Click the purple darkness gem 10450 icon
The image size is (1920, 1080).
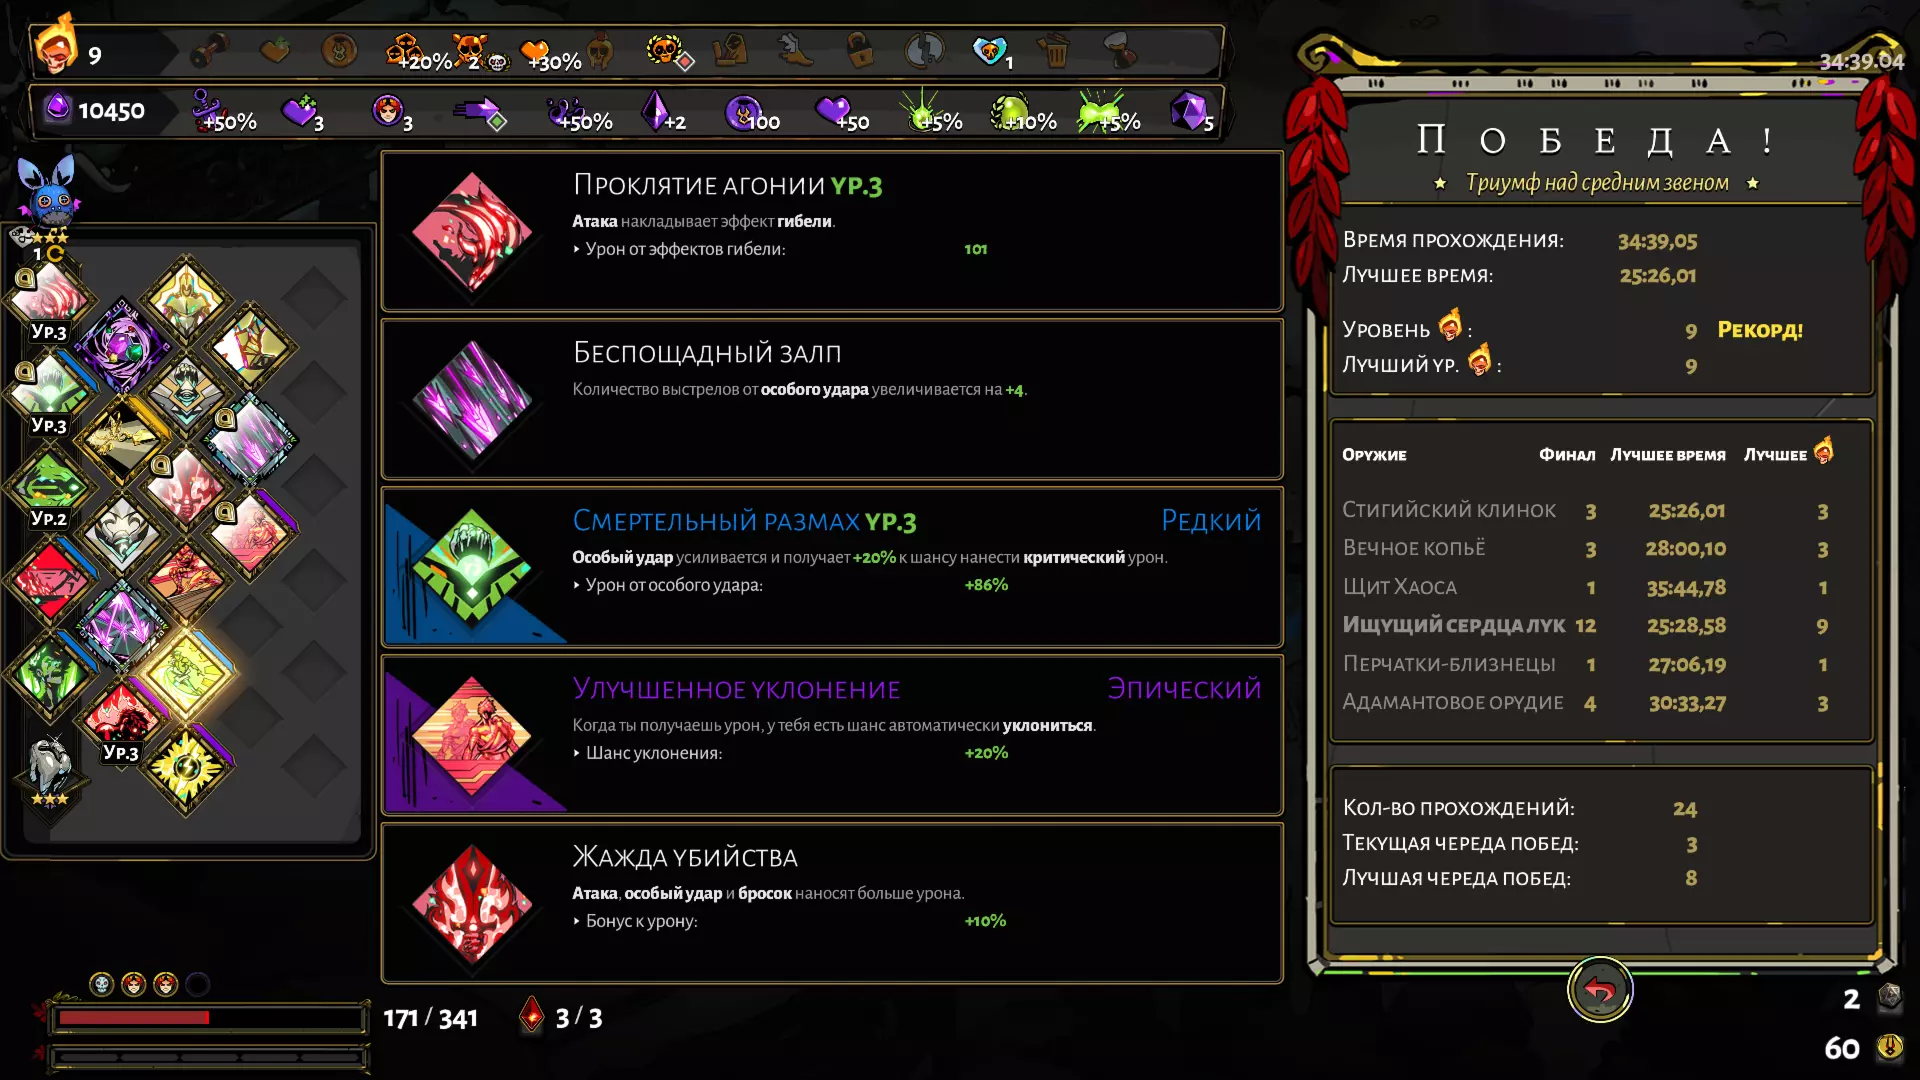pos(58,108)
